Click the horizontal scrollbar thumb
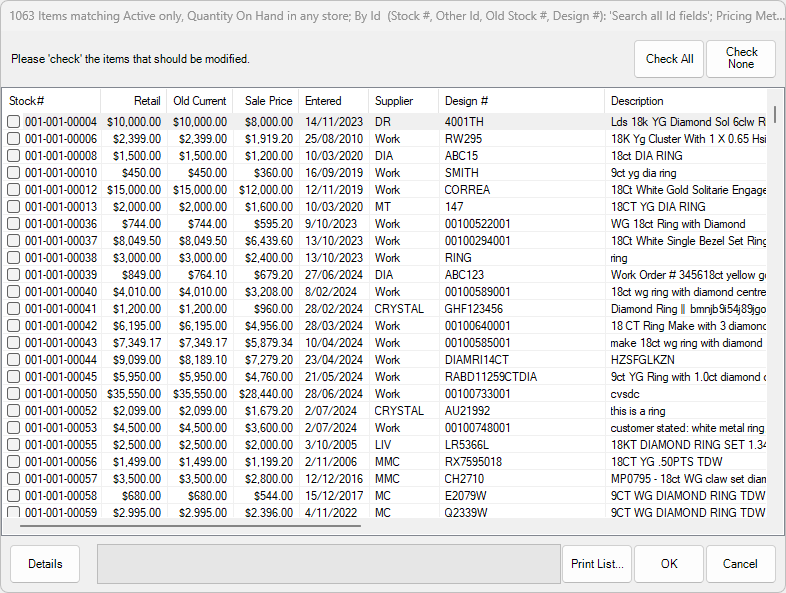Viewport: 786px width, 593px height. [190, 526]
